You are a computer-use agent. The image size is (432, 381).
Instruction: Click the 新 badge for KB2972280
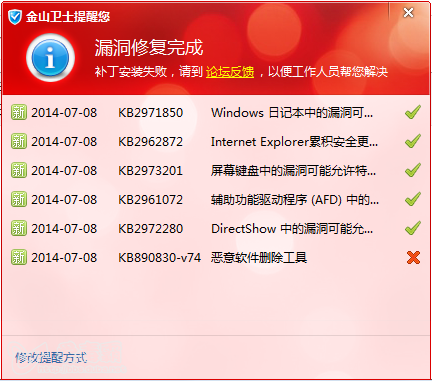19,228
